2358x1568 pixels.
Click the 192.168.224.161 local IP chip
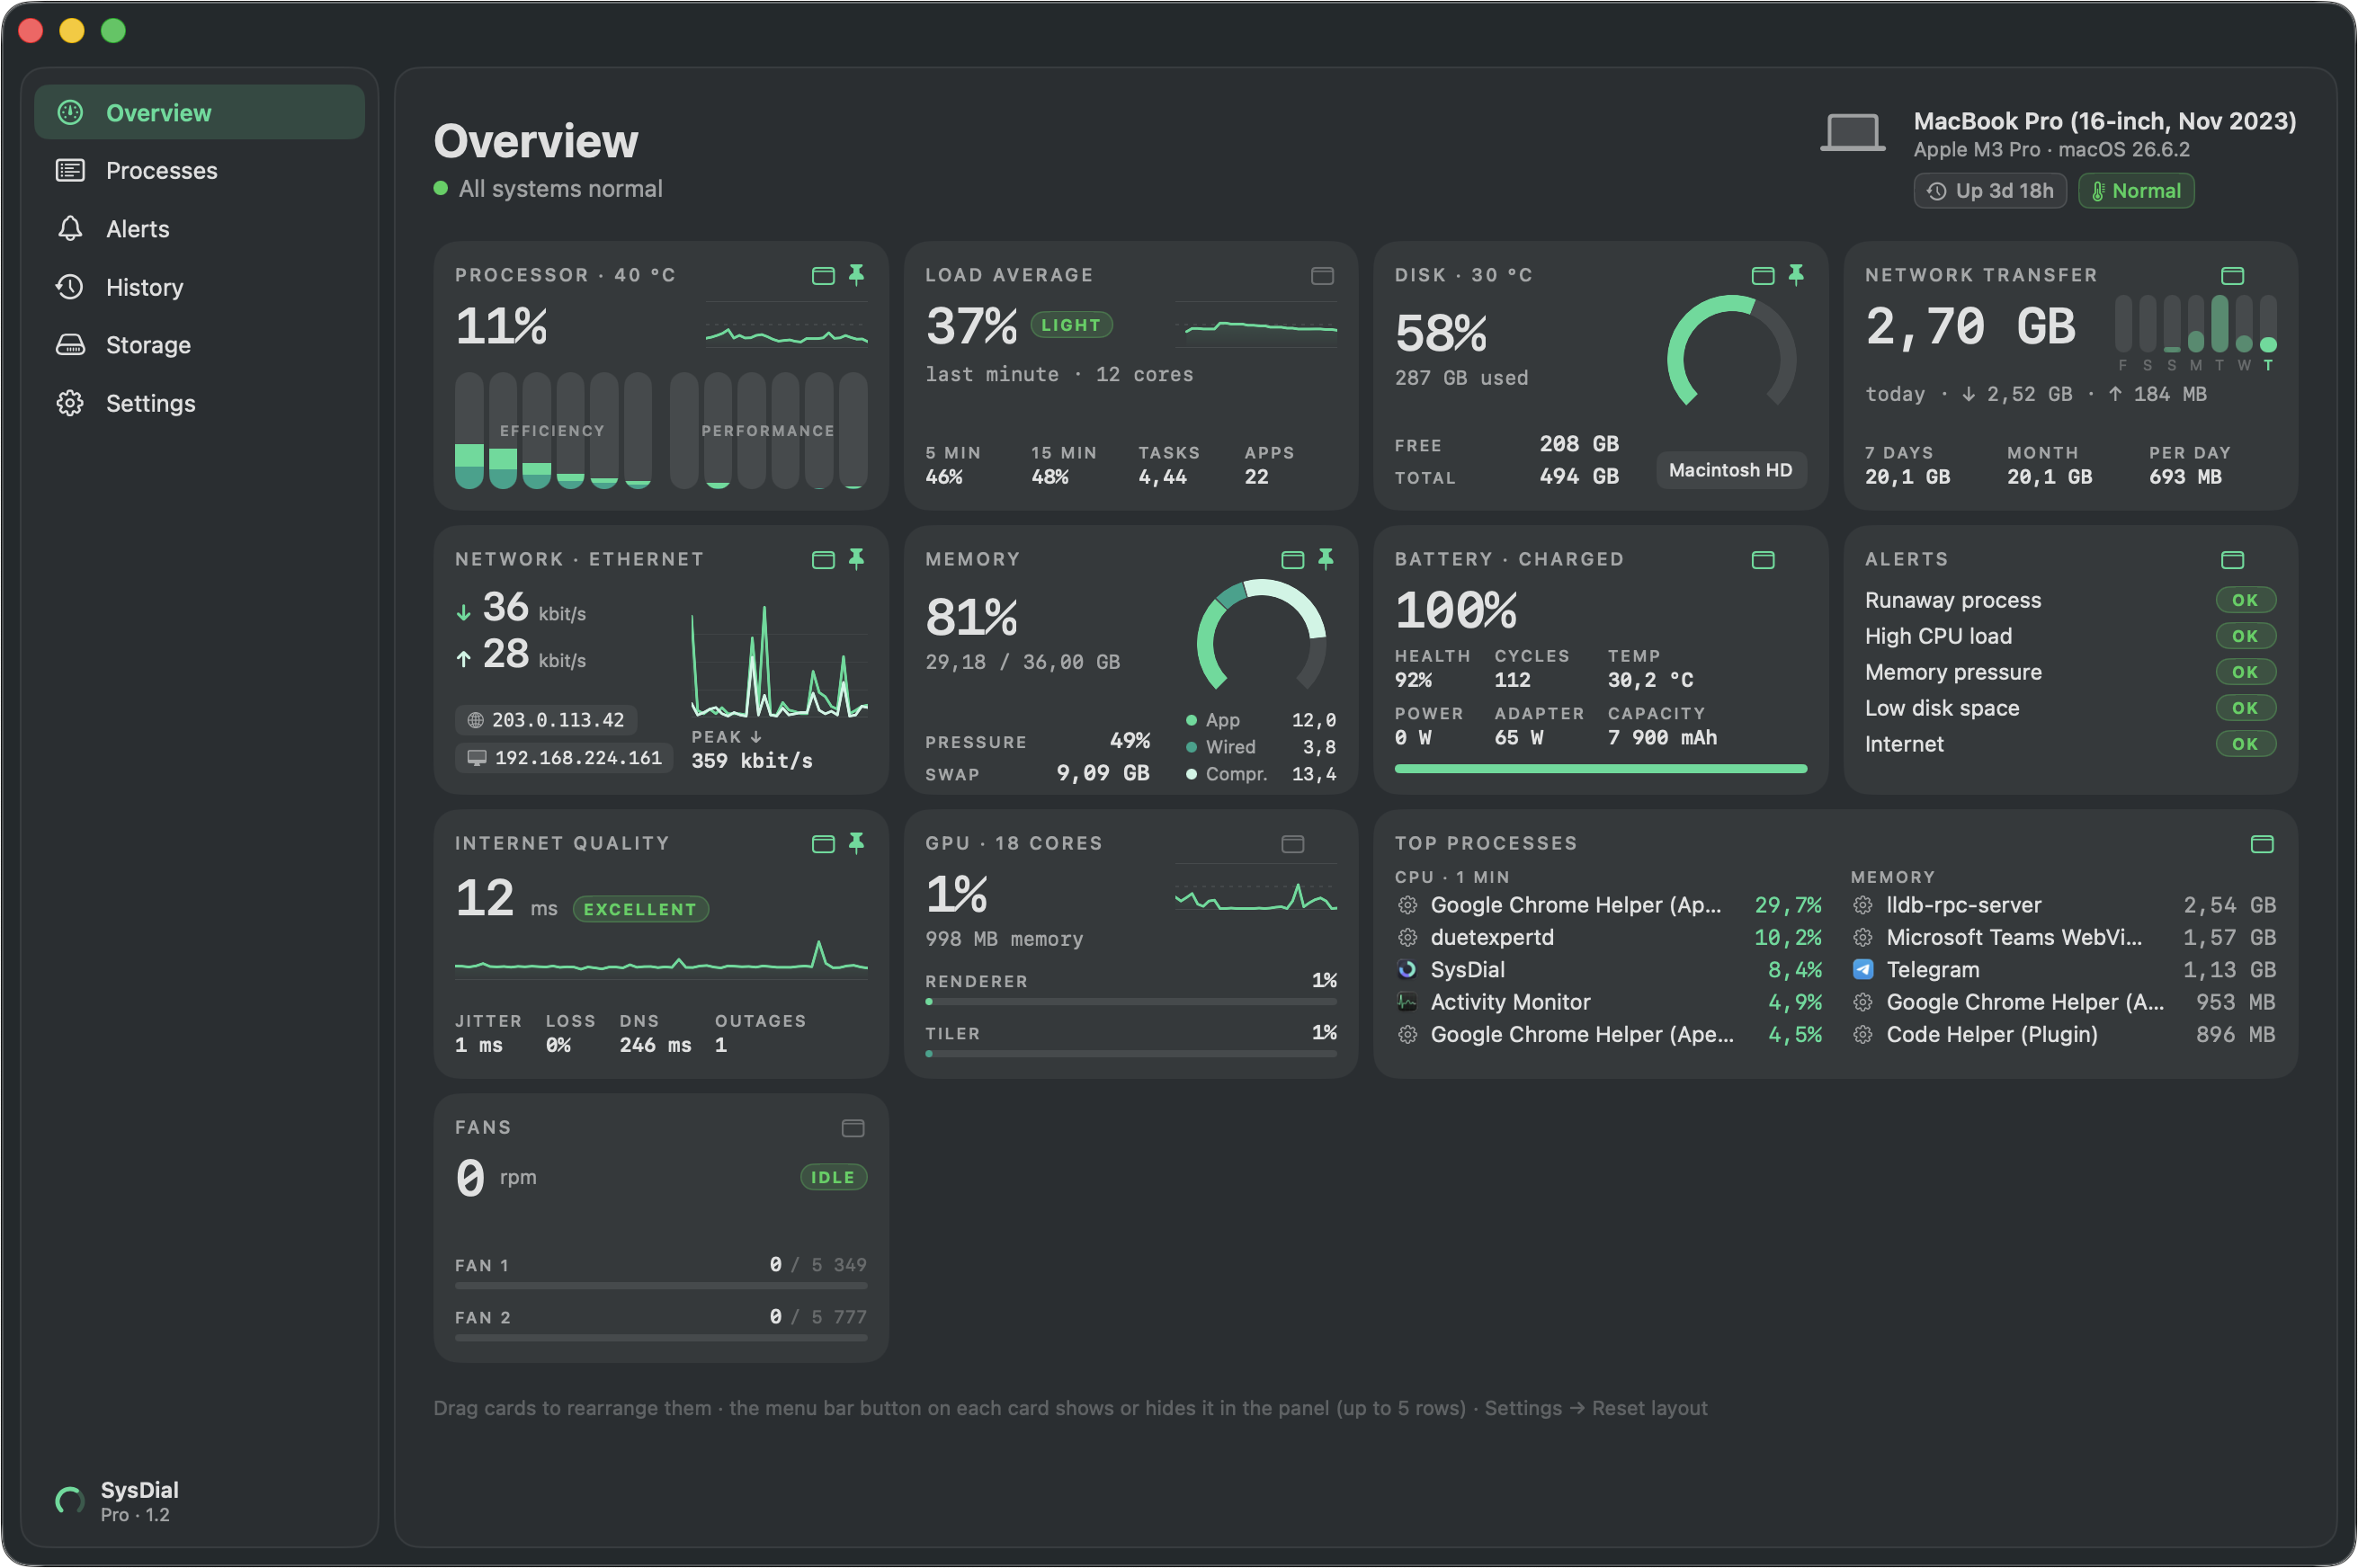[x=565, y=758]
